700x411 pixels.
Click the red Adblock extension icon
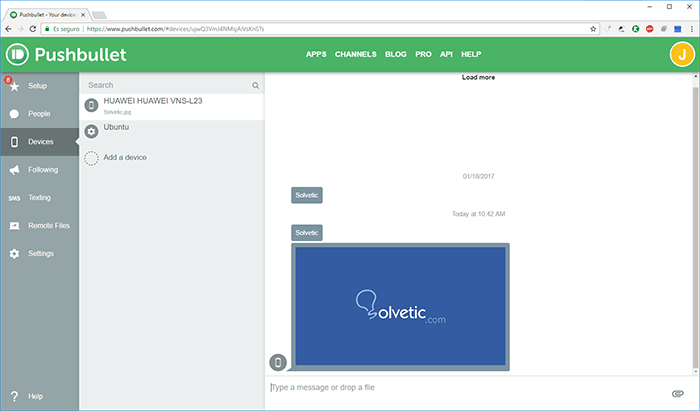650,29
